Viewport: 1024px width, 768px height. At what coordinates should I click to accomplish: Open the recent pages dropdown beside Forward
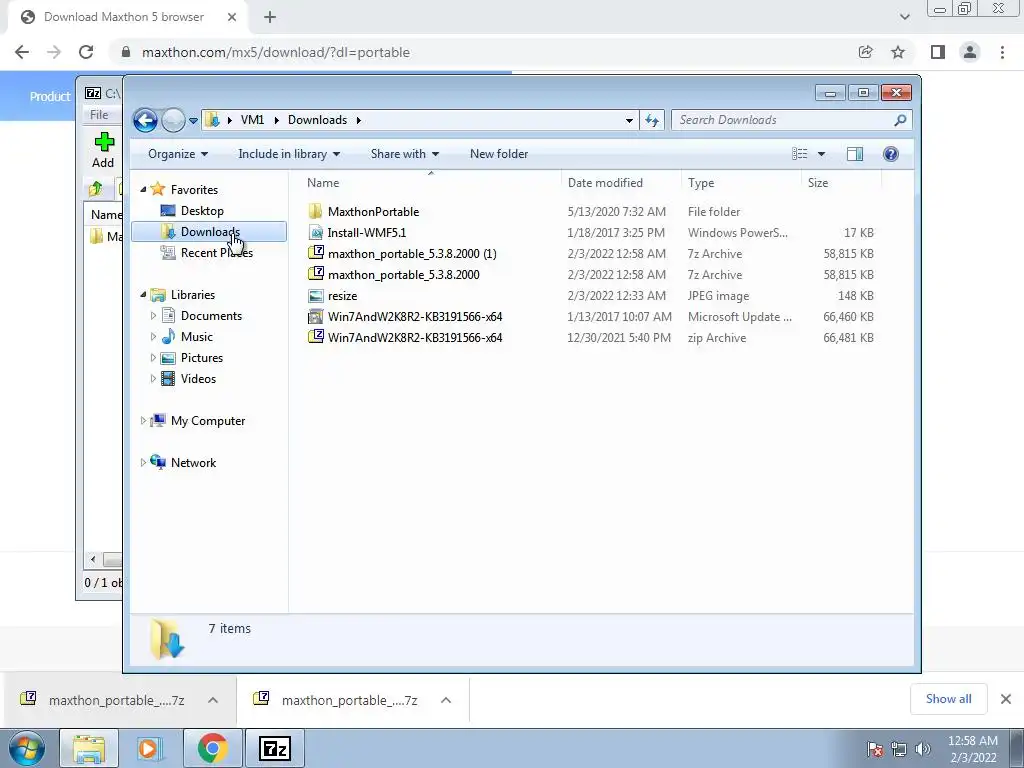pos(193,121)
